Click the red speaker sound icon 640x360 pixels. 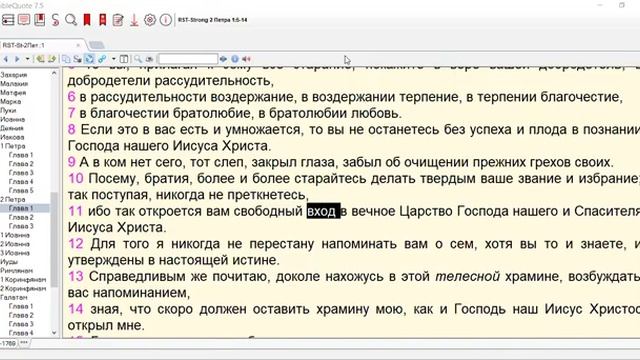(x=247, y=59)
